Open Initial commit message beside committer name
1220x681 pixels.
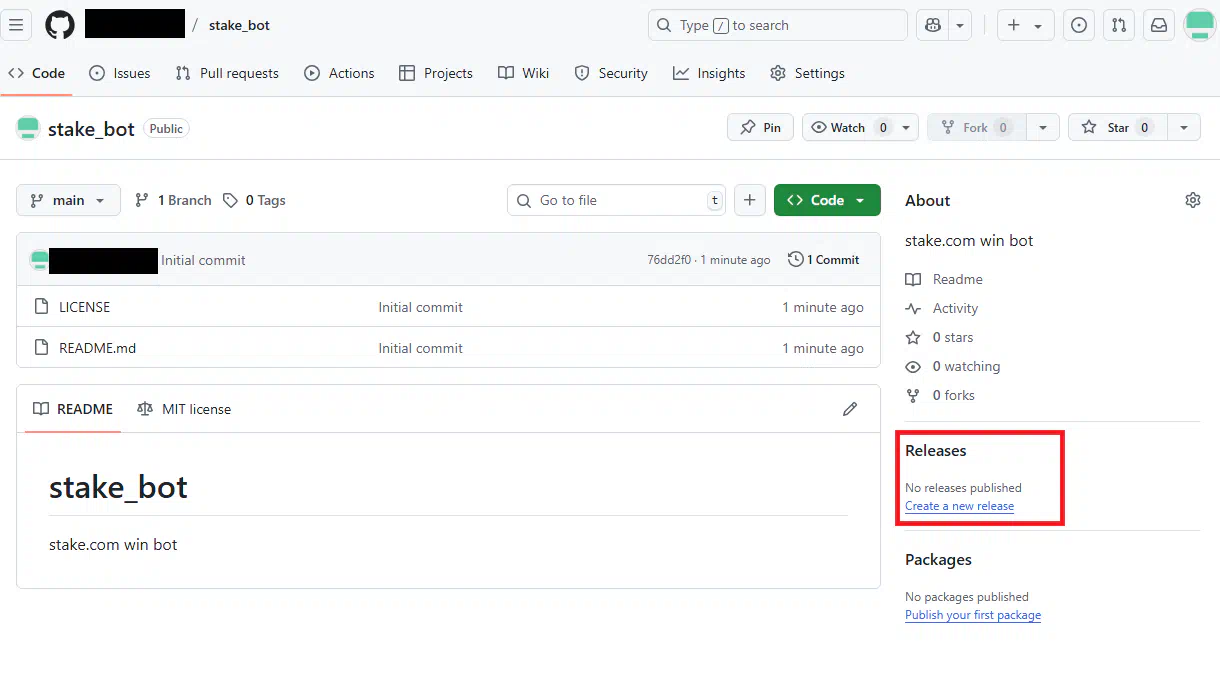click(x=203, y=260)
